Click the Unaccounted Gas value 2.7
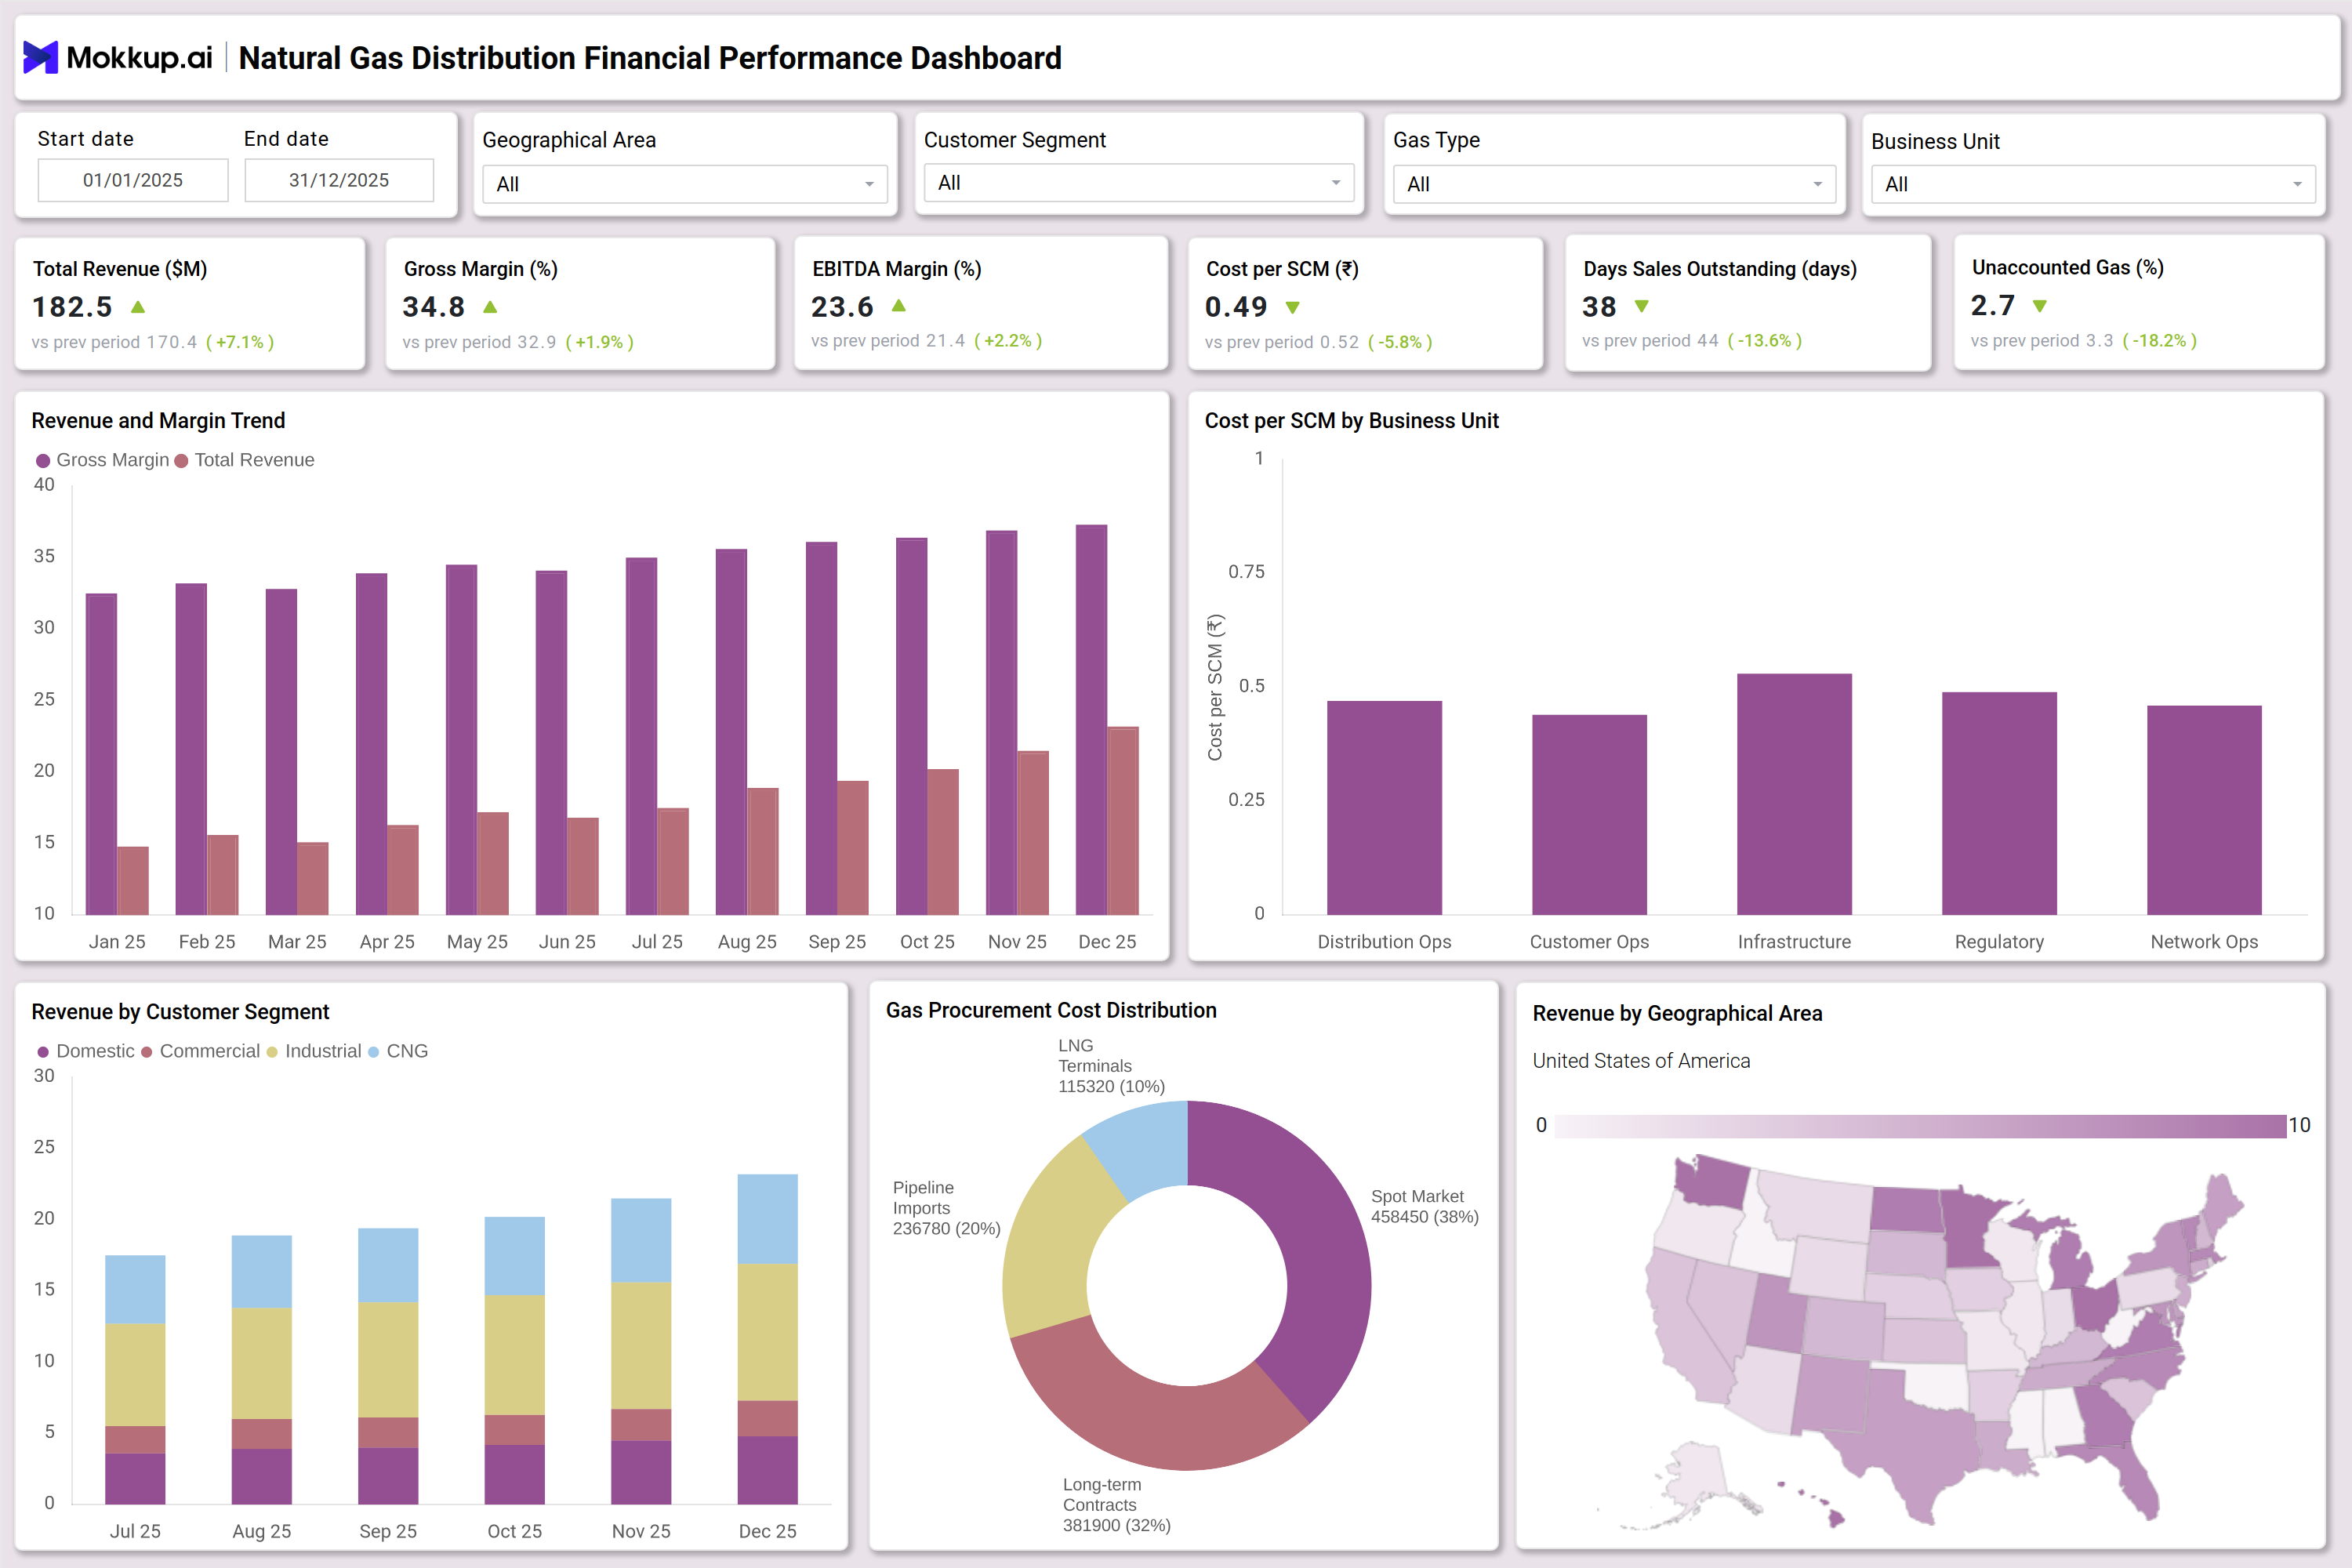 [x=1993, y=305]
